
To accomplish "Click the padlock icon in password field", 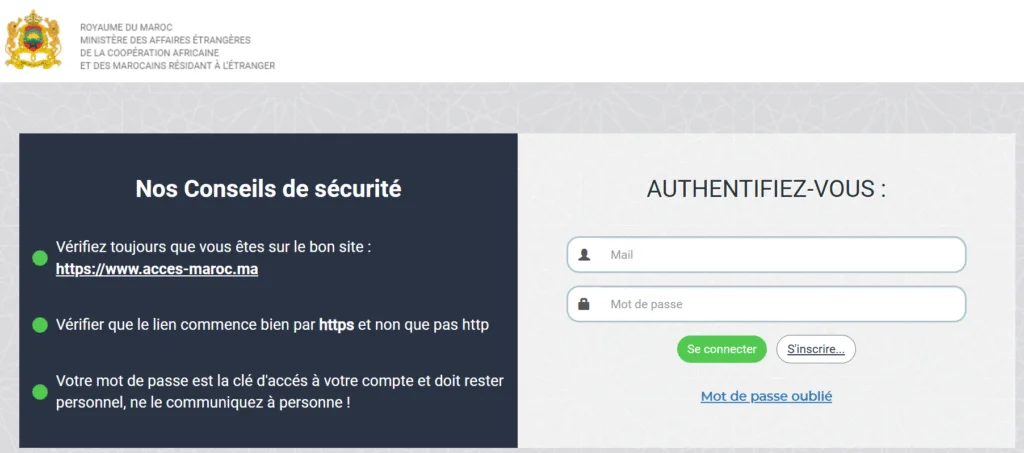I will (585, 304).
